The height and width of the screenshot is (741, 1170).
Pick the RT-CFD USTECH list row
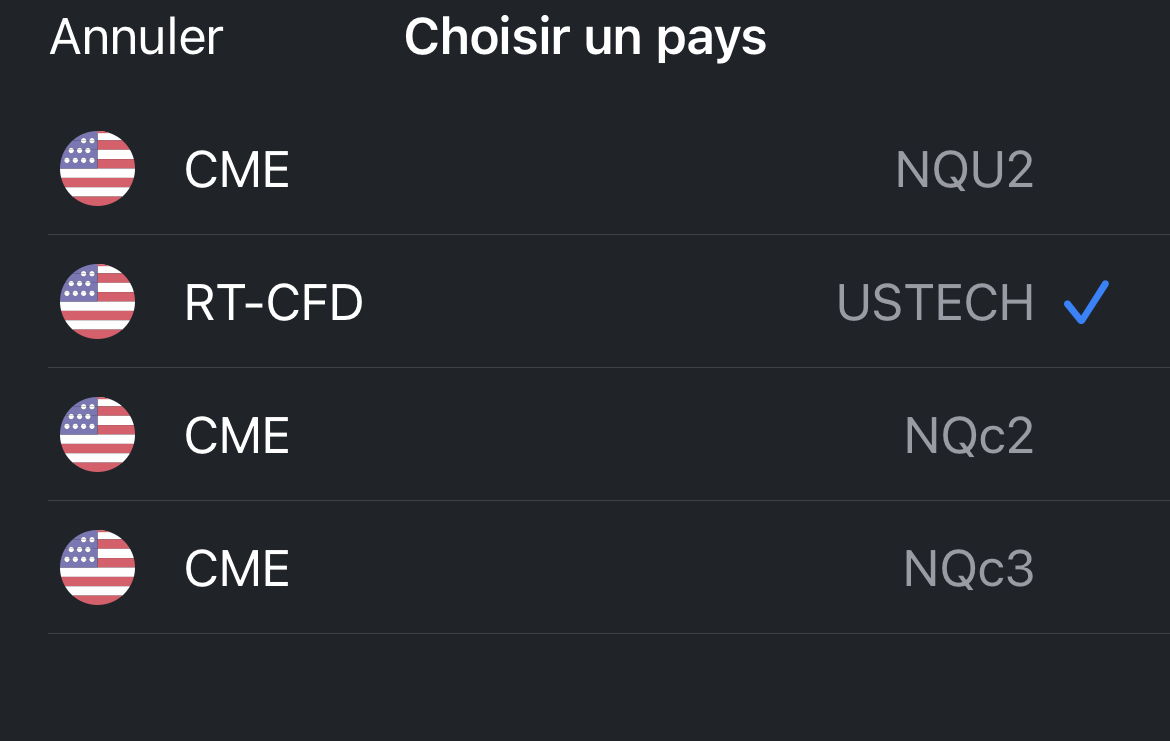pyautogui.click(x=600, y=303)
